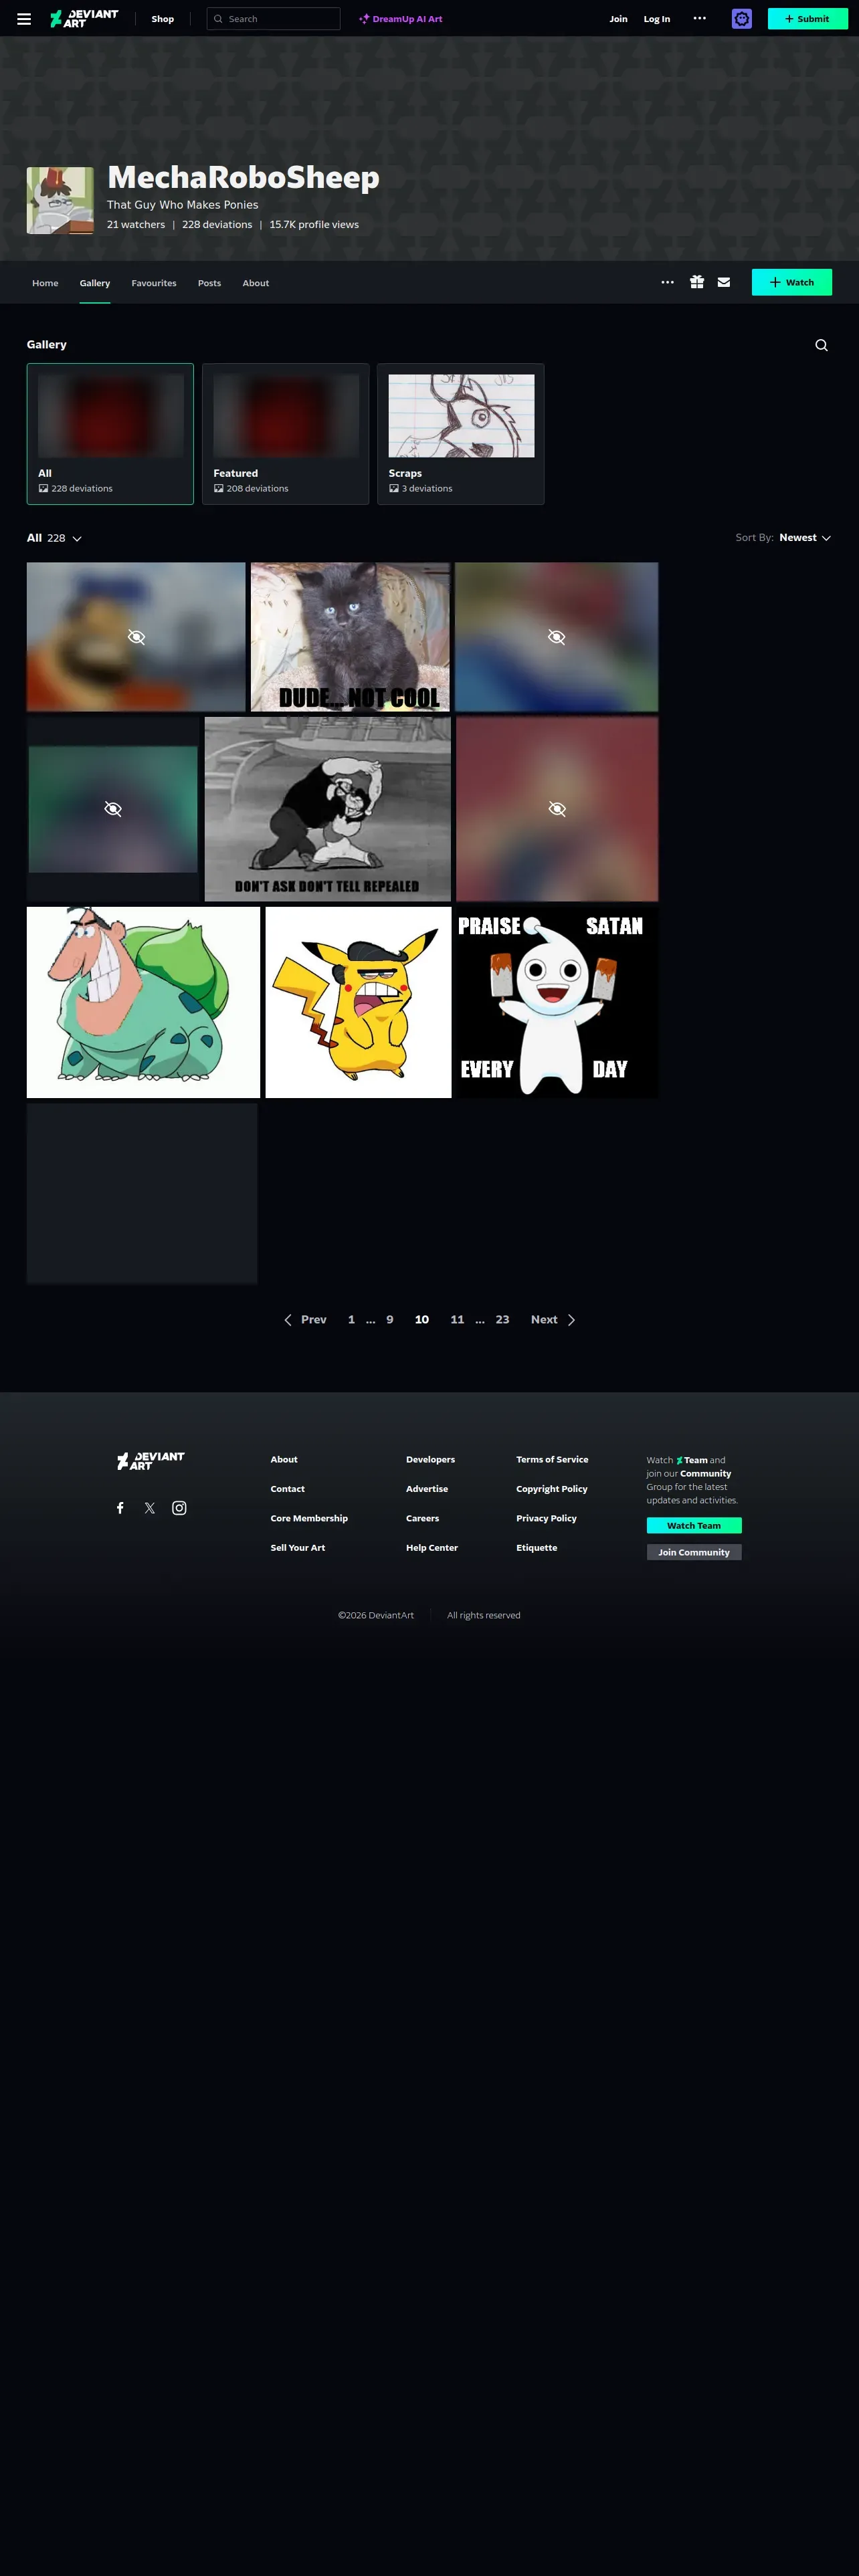Open Developers footer link
Image resolution: width=859 pixels, height=2576 pixels.
(x=430, y=1460)
